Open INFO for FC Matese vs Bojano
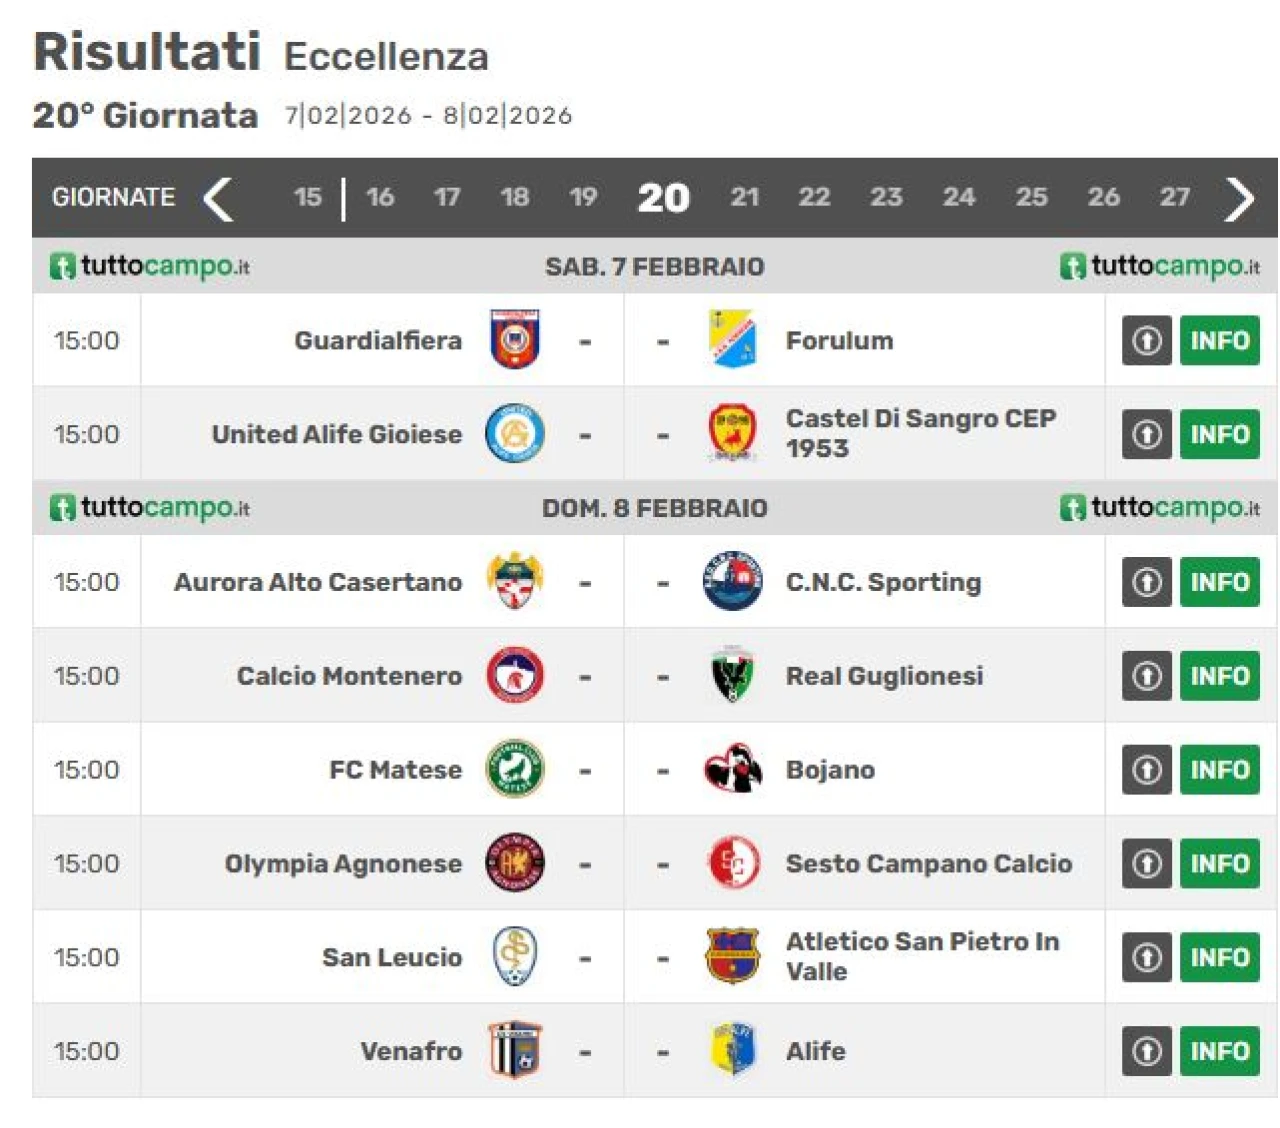Image resolution: width=1280 pixels, height=1128 pixels. (x=1219, y=770)
